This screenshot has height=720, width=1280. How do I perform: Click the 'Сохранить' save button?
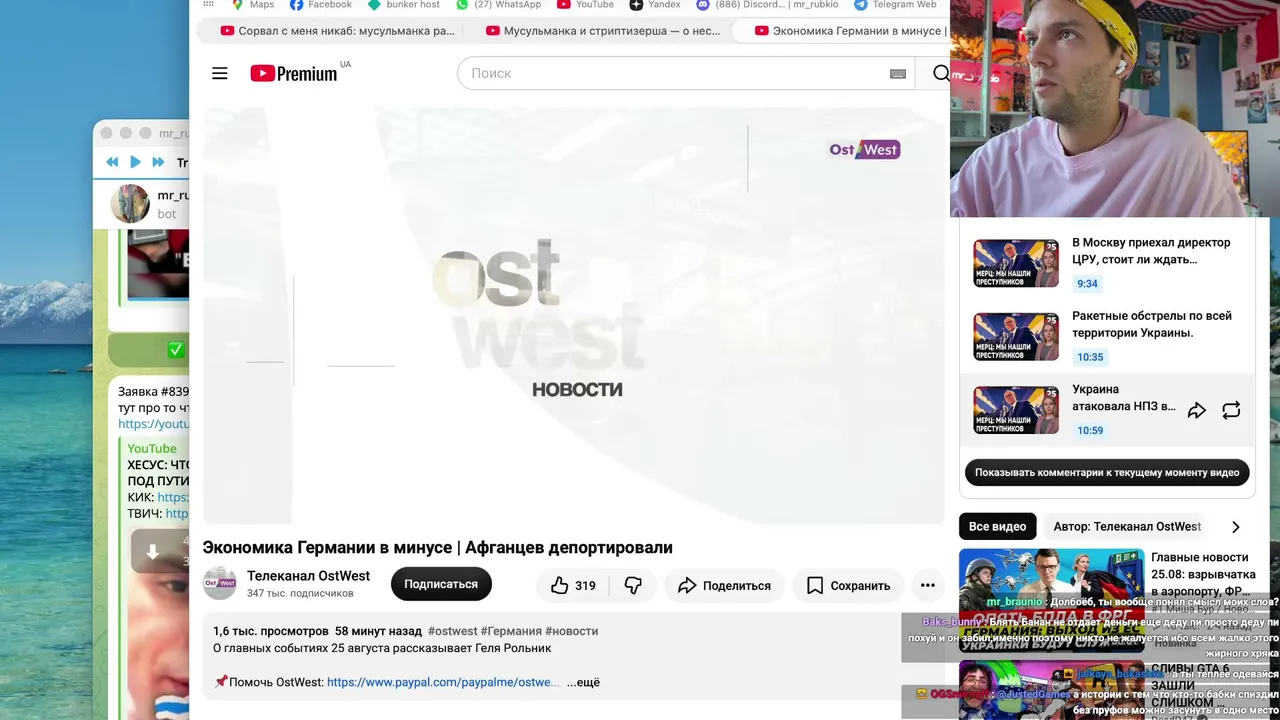[848, 585]
